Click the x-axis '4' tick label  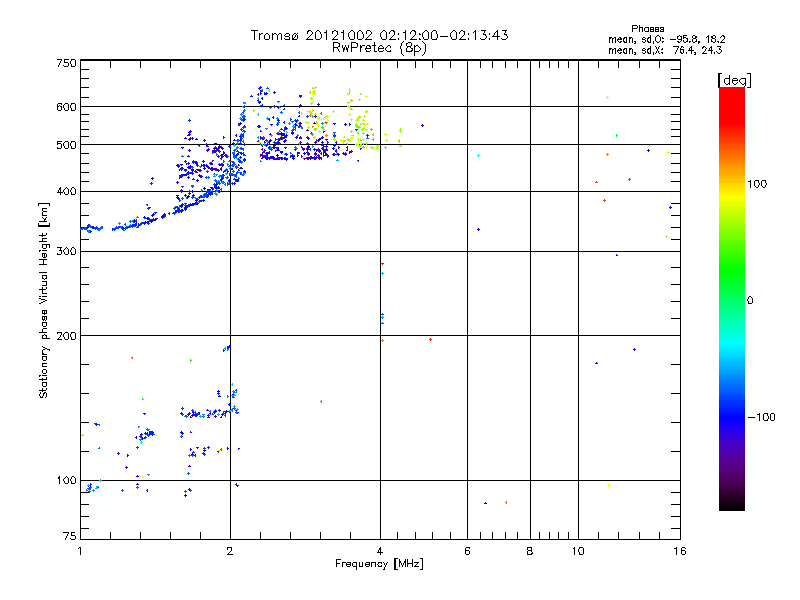tap(380, 551)
